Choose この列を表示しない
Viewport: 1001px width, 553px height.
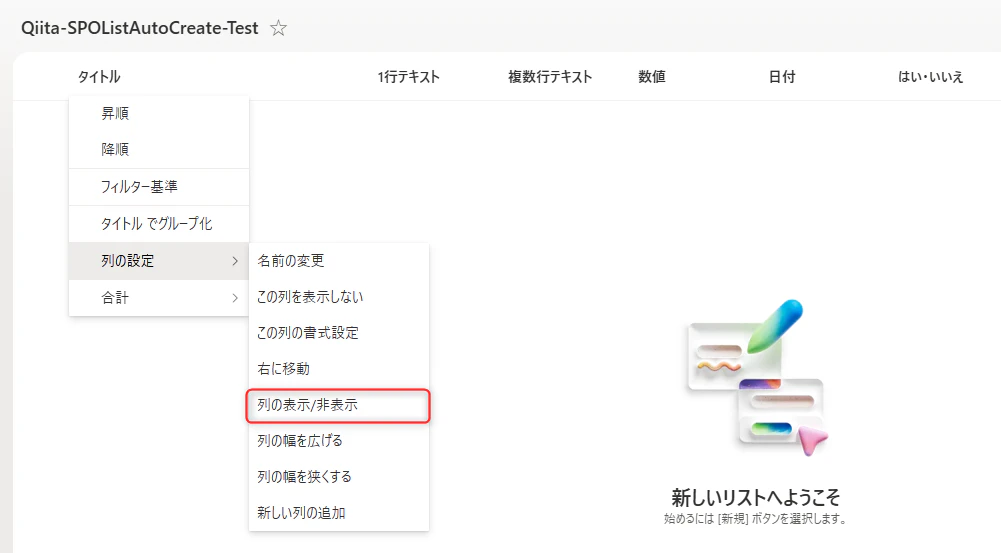tap(338, 297)
